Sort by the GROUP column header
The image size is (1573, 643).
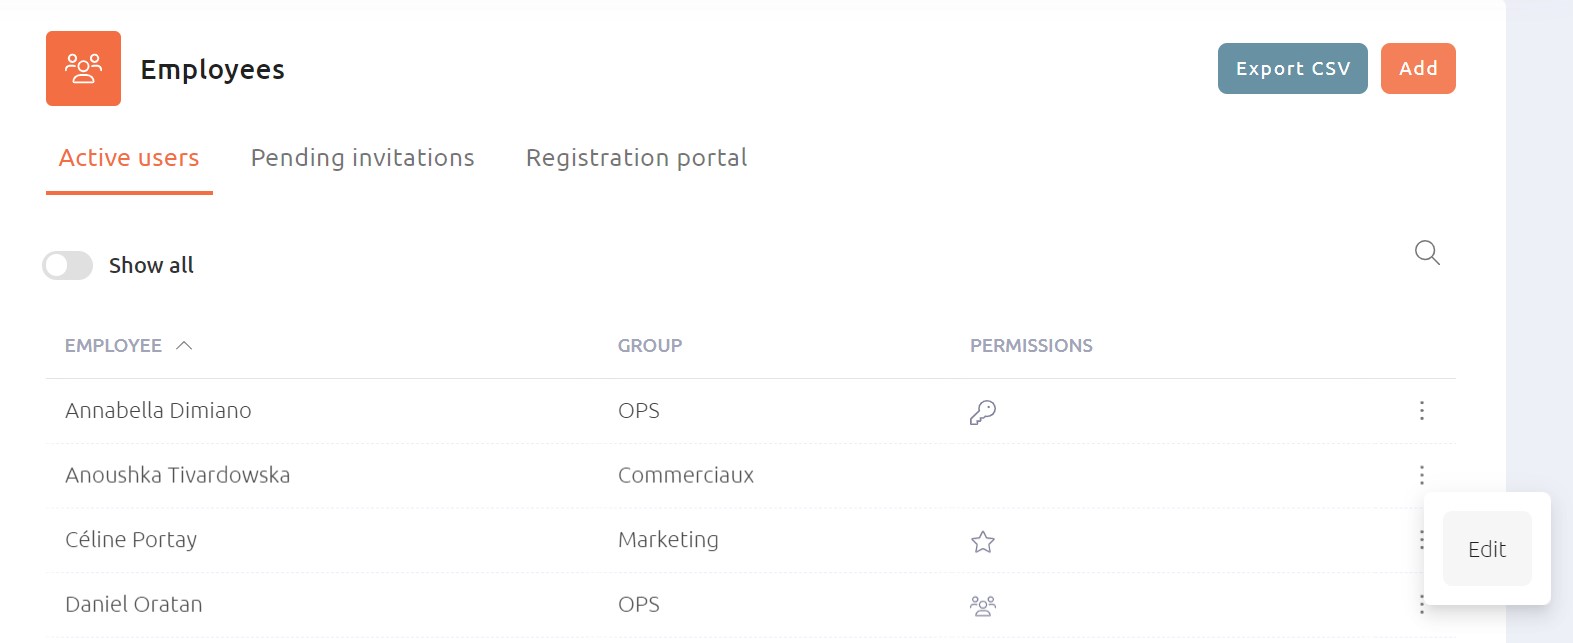650,345
